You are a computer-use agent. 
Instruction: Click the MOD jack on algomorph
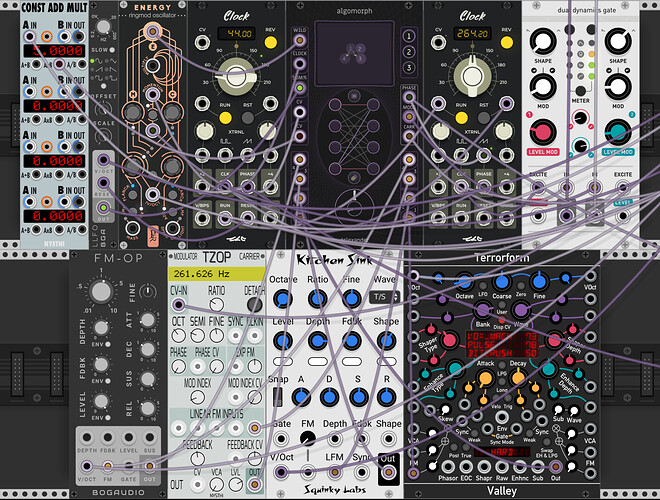[408, 117]
